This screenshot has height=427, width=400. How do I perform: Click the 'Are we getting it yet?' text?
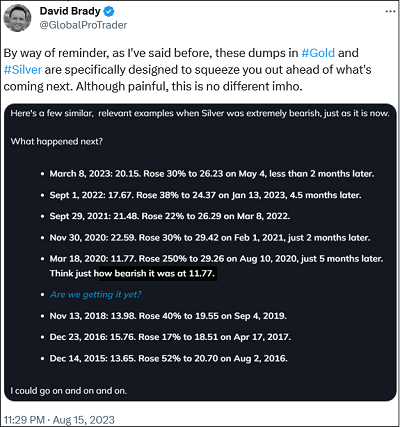tap(96, 295)
